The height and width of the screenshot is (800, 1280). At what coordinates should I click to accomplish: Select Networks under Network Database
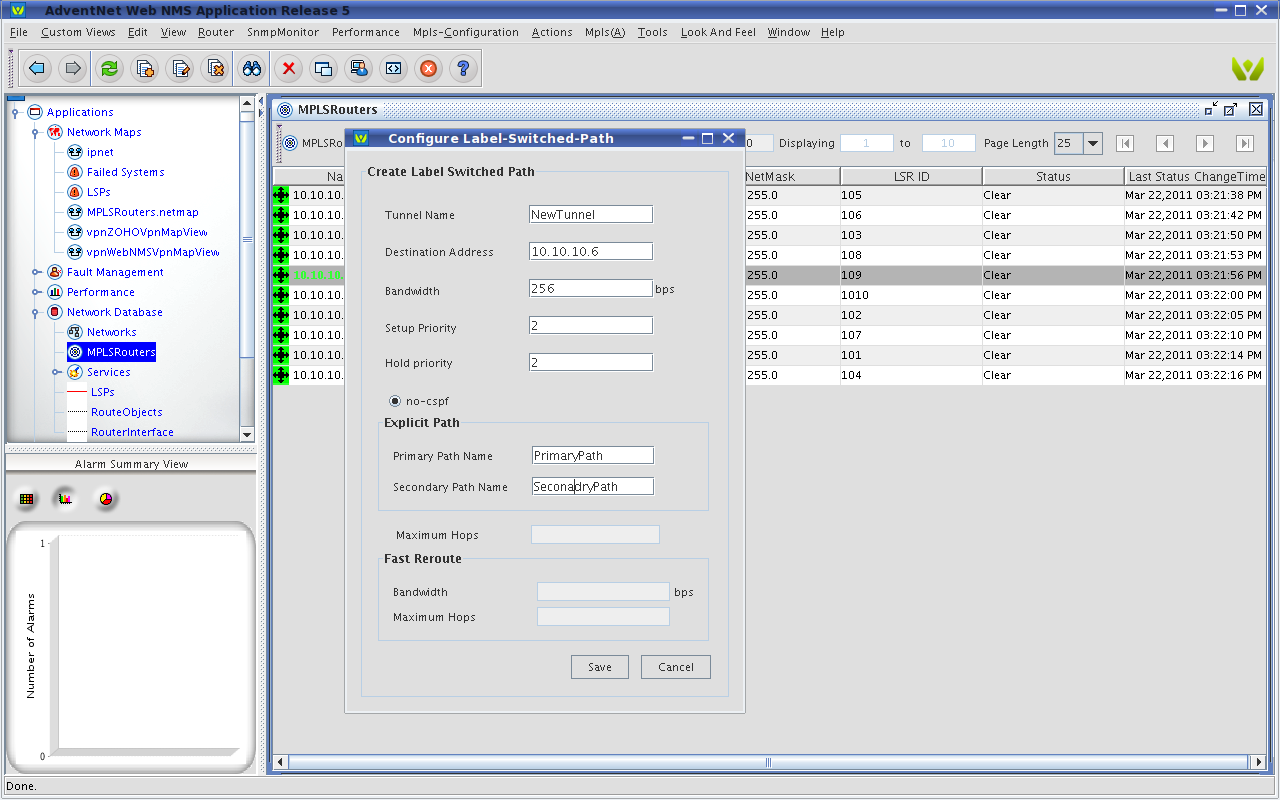pos(111,332)
